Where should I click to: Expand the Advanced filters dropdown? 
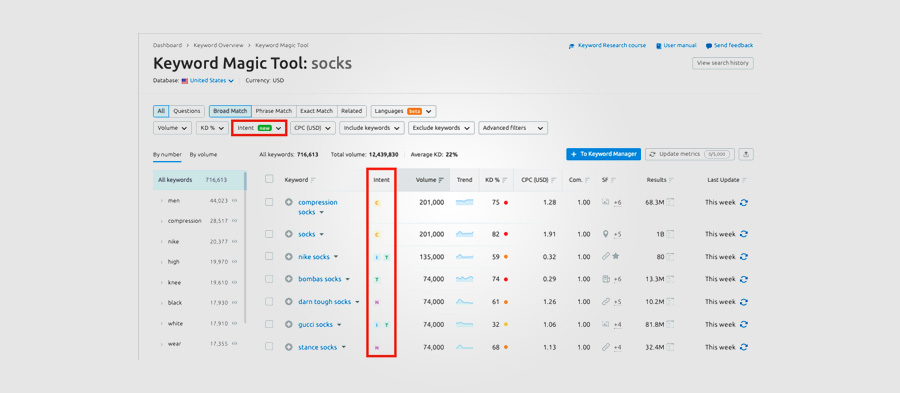(x=513, y=128)
